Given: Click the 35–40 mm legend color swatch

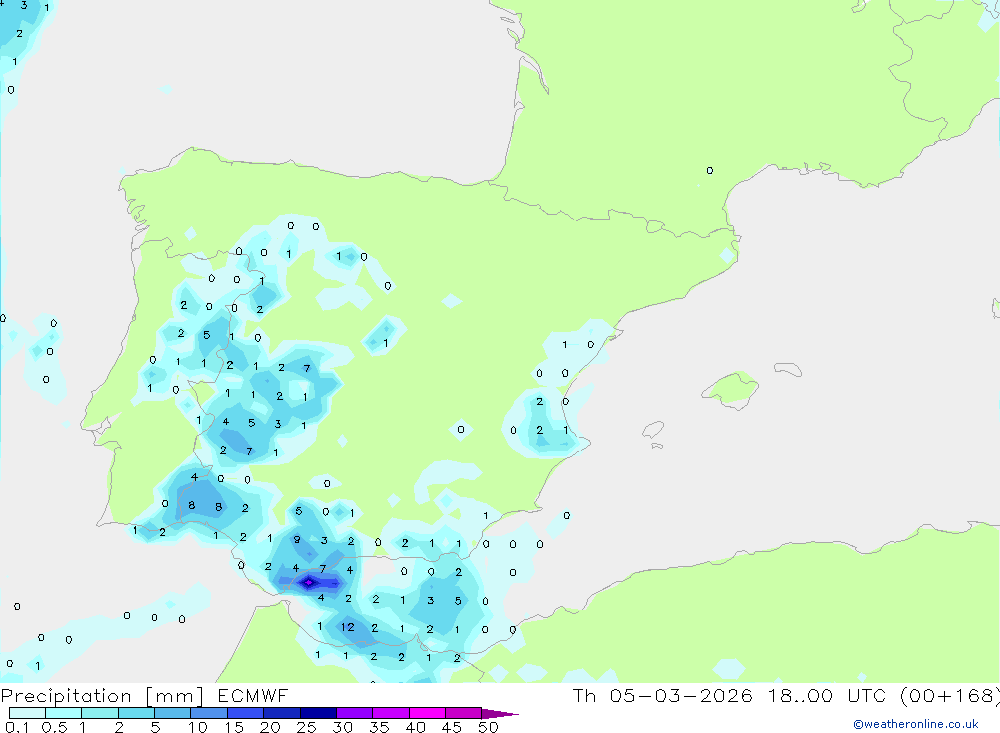Looking at the screenshot, I should coord(391,713).
